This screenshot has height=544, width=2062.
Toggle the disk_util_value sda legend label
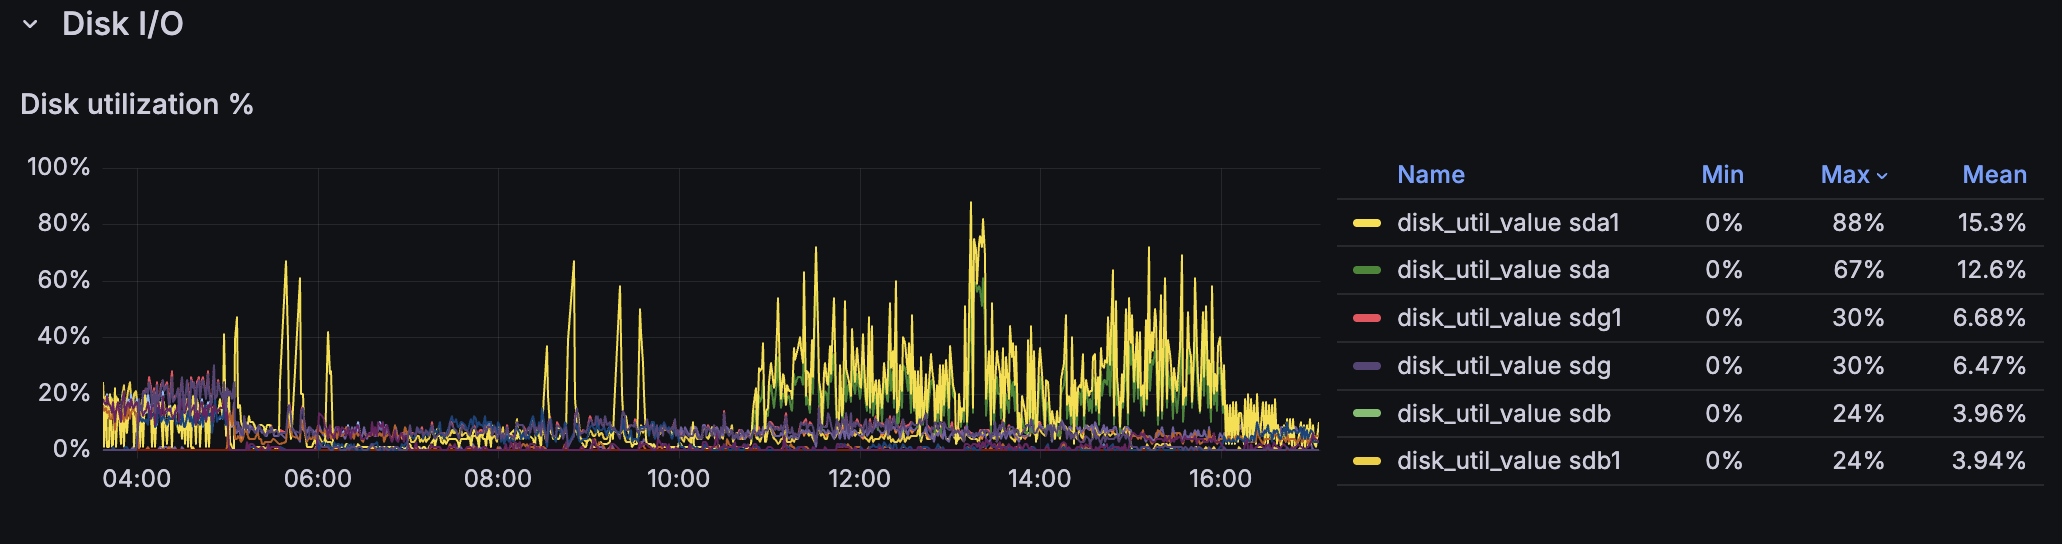click(1503, 270)
